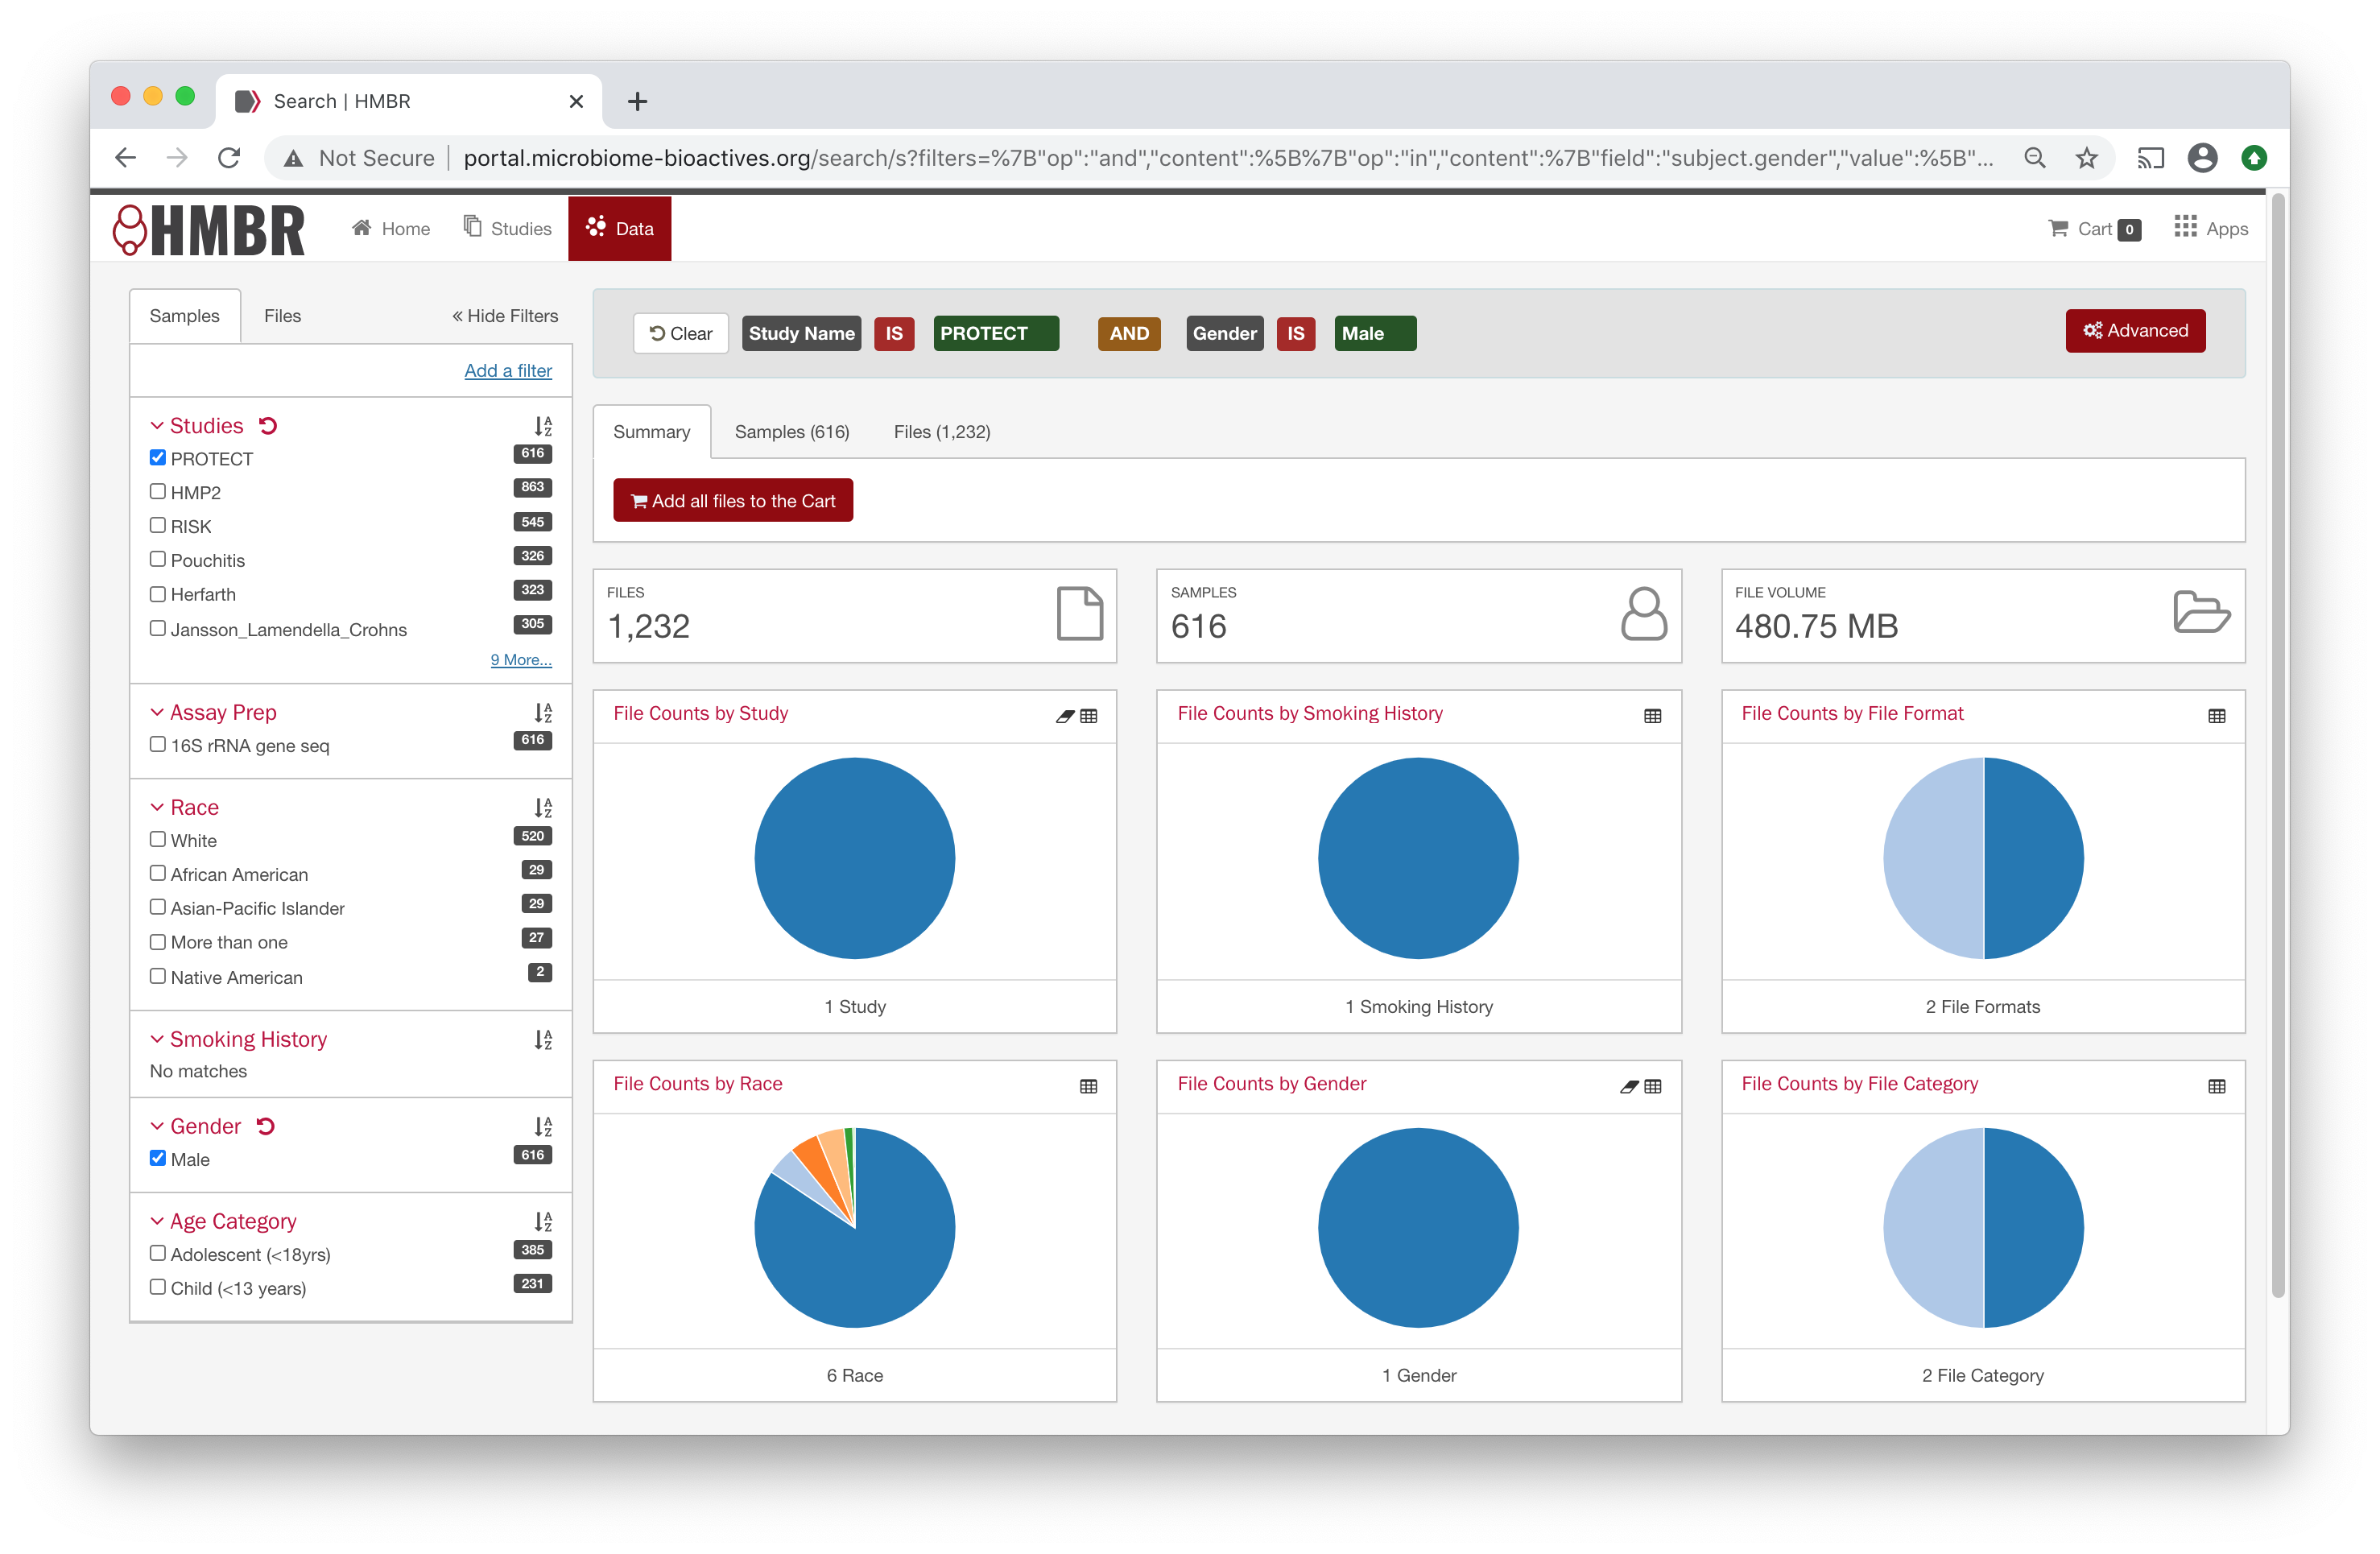
Task: Collapse the Assay Prep filter section
Action: (x=157, y=712)
